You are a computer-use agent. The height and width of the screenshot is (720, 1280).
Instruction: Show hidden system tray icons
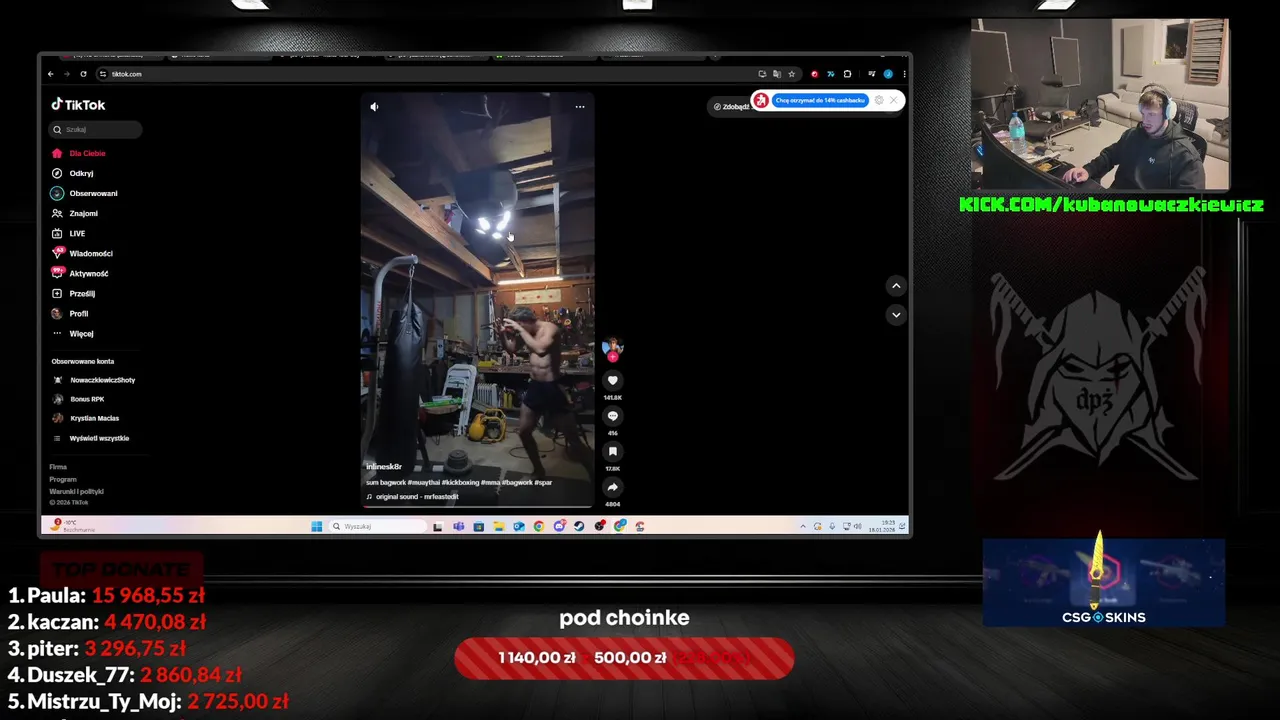click(x=803, y=526)
